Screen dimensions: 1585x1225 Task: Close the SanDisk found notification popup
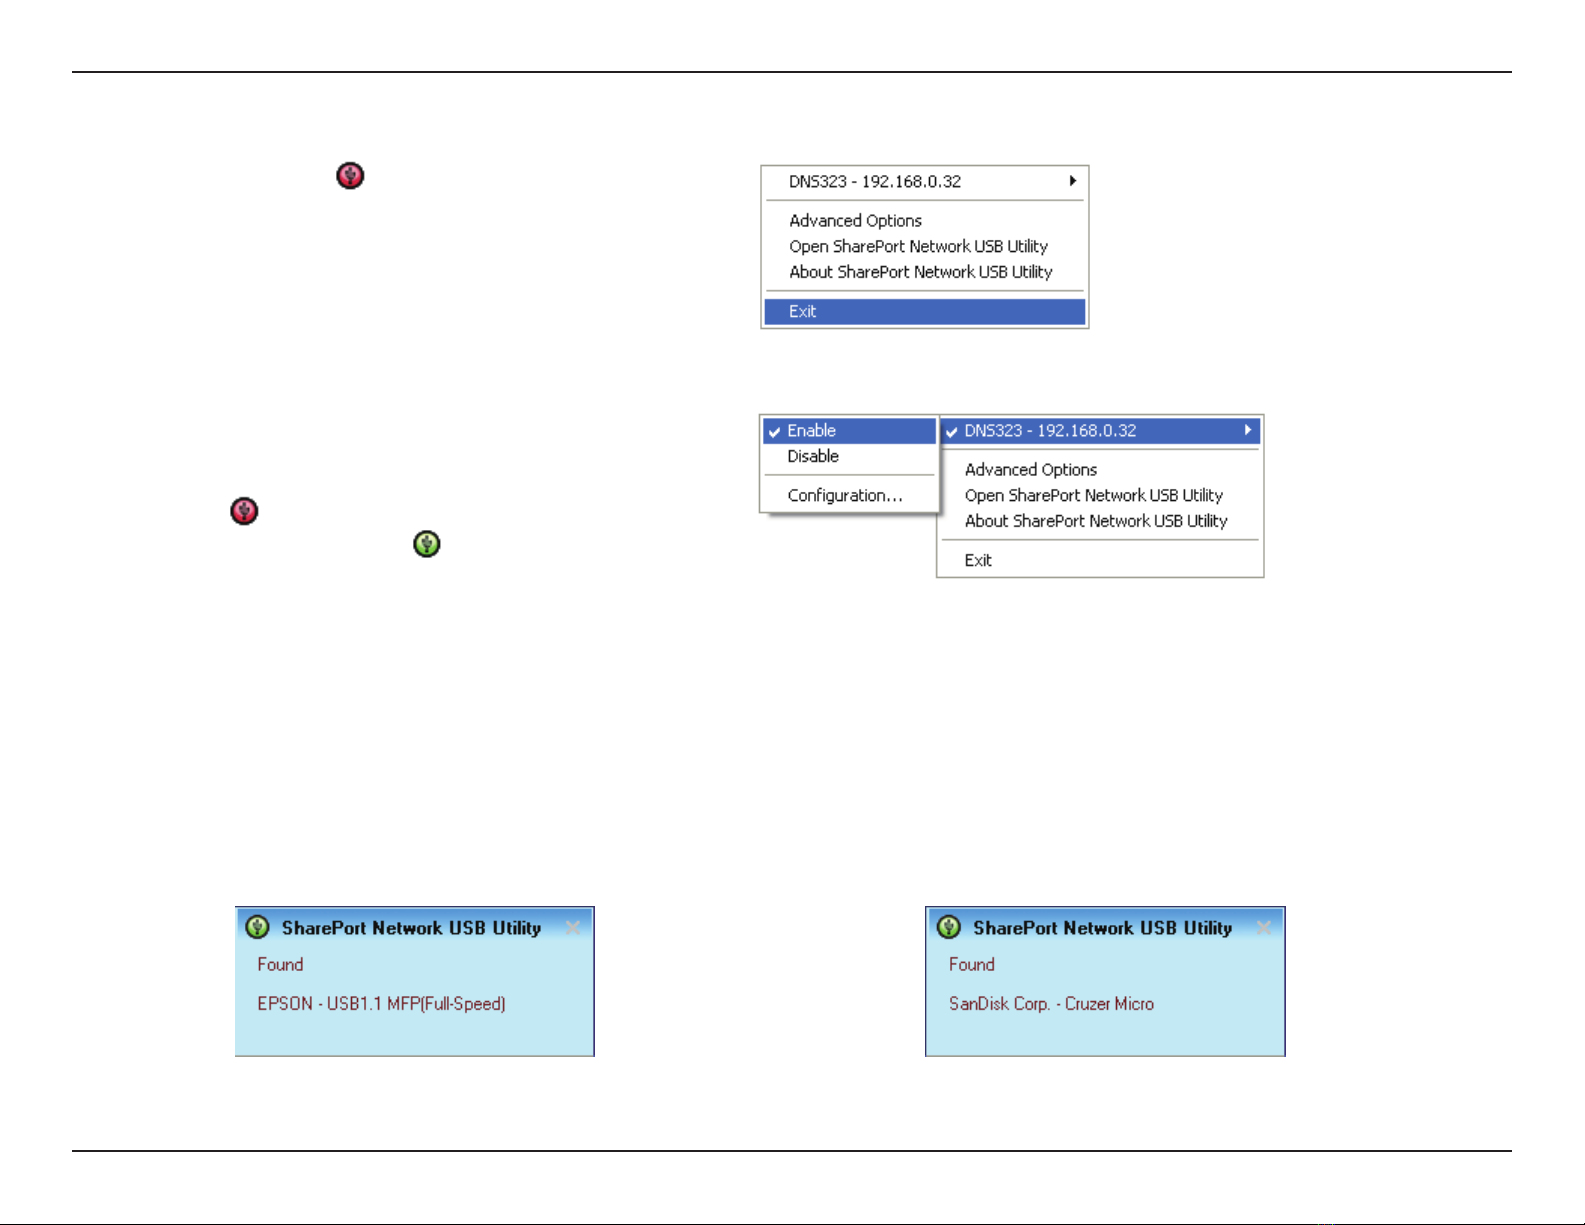1264,928
